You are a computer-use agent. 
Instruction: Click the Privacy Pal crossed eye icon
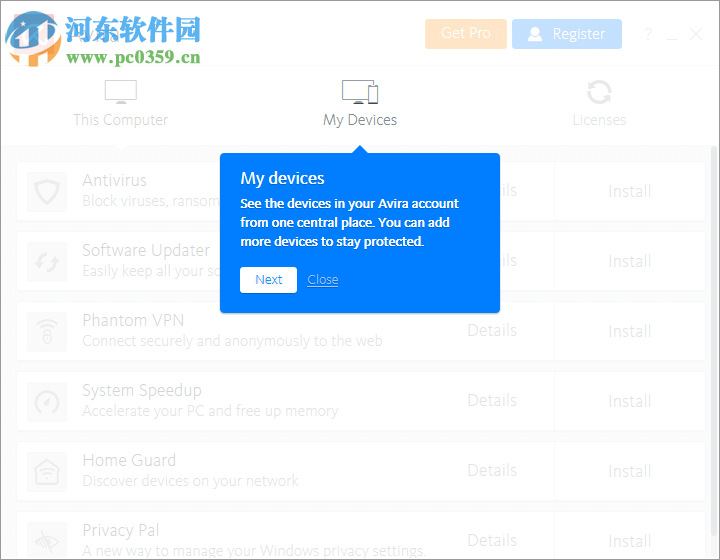[x=47, y=542]
